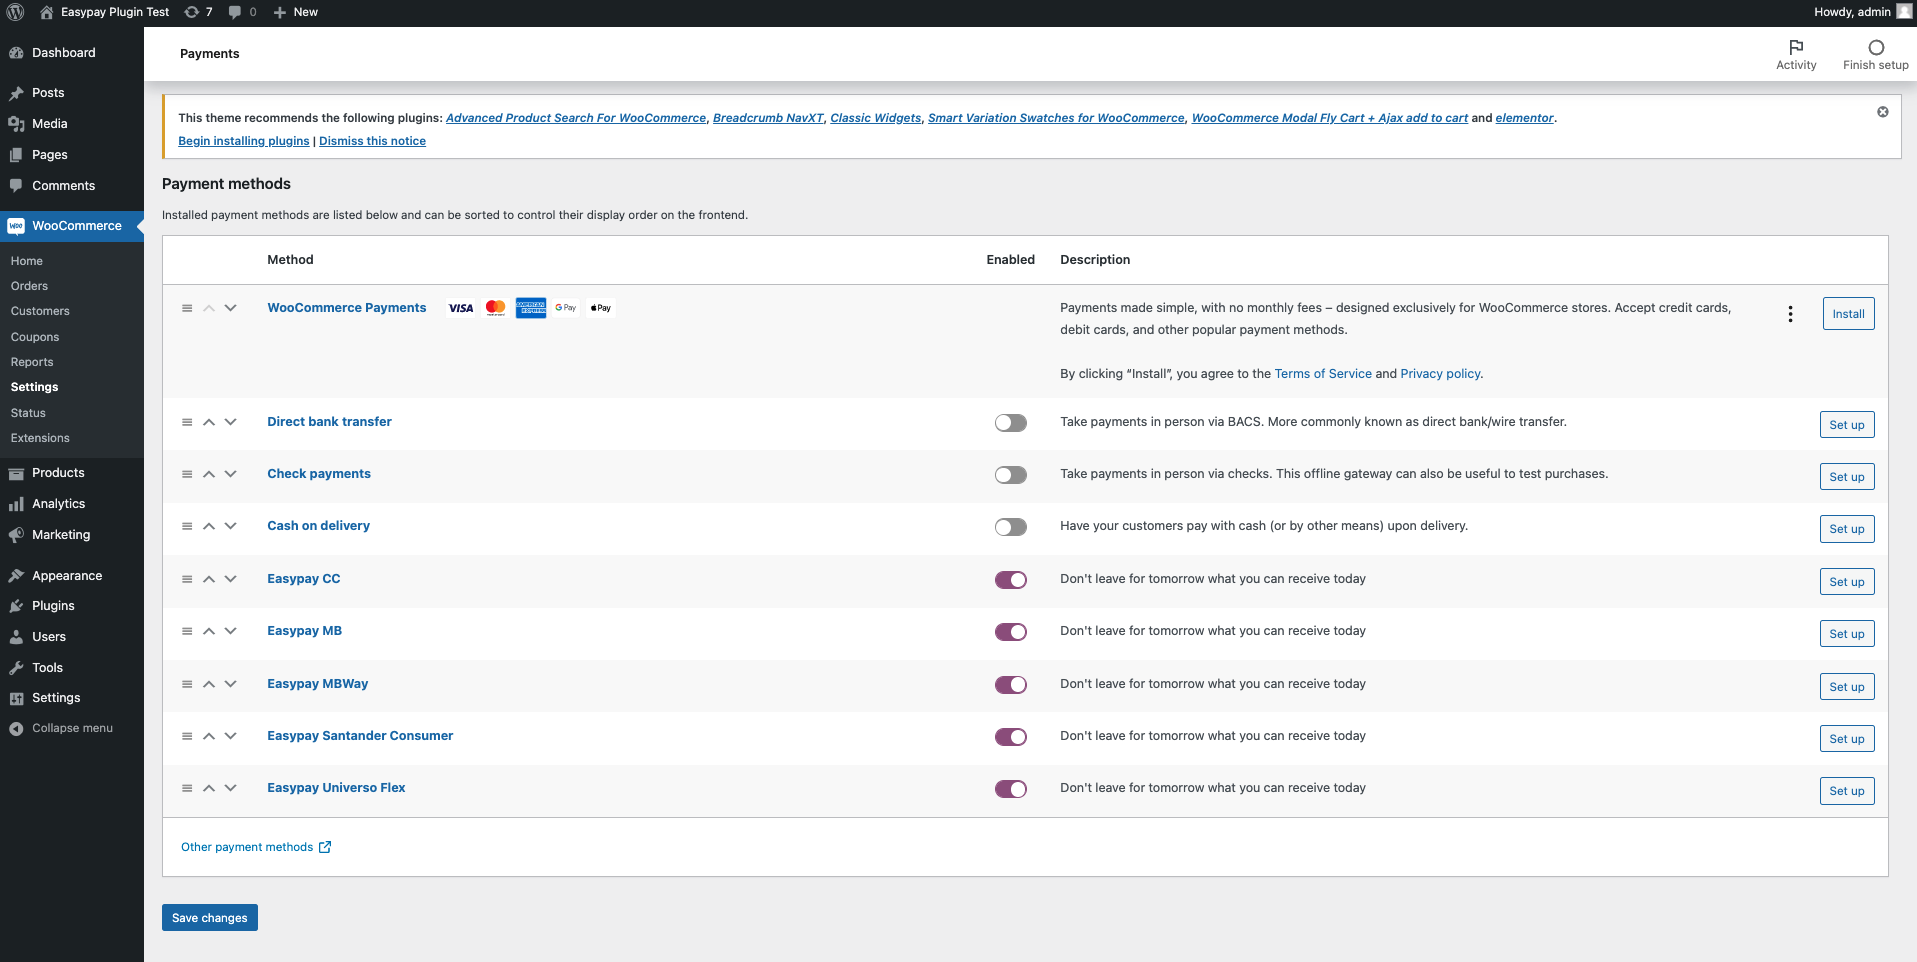Click the Visa card logo
The image size is (1917, 962).
(x=461, y=308)
